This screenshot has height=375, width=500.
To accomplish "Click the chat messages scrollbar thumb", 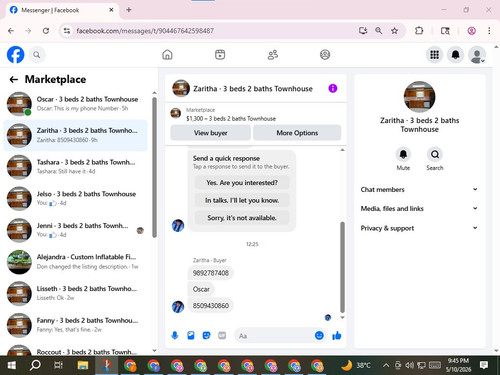I will point(342,267).
